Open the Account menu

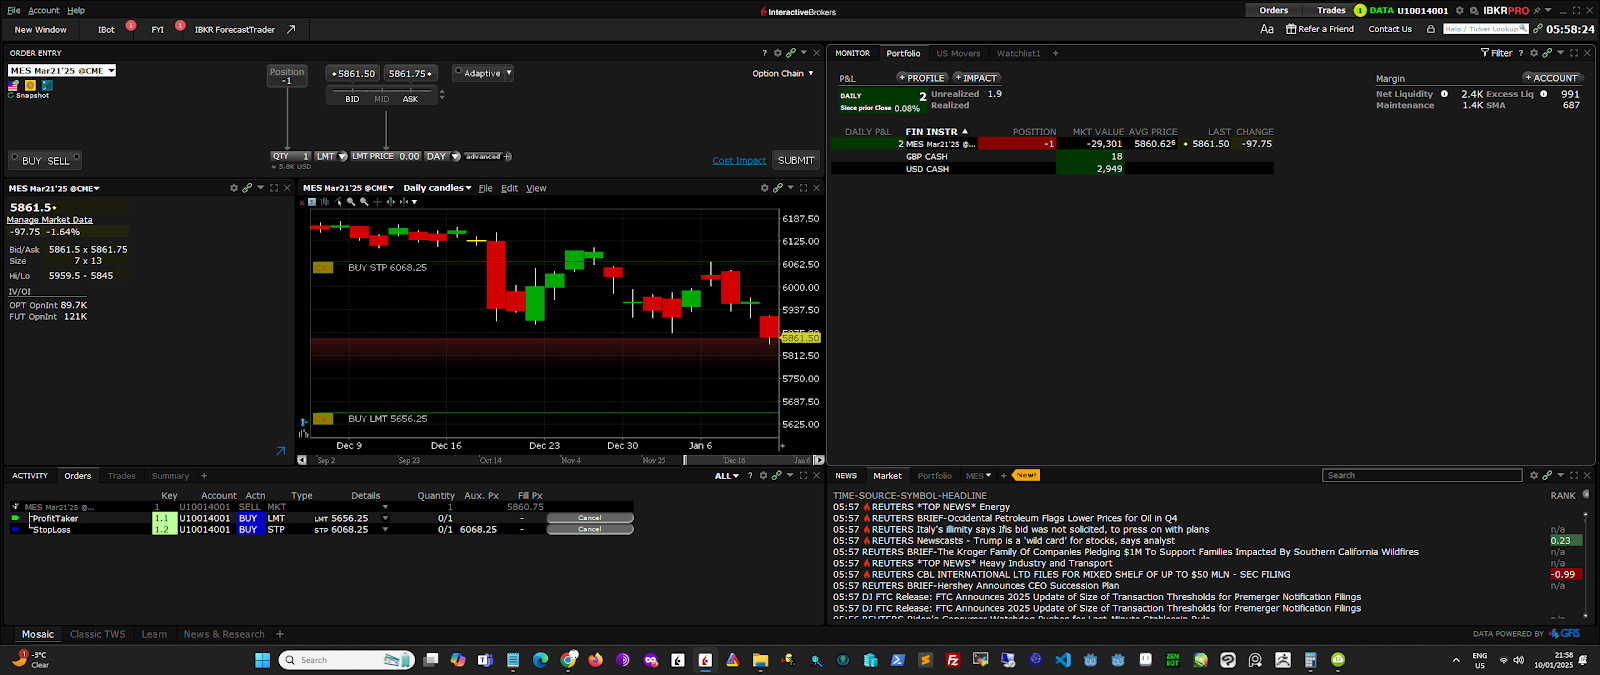click(44, 10)
